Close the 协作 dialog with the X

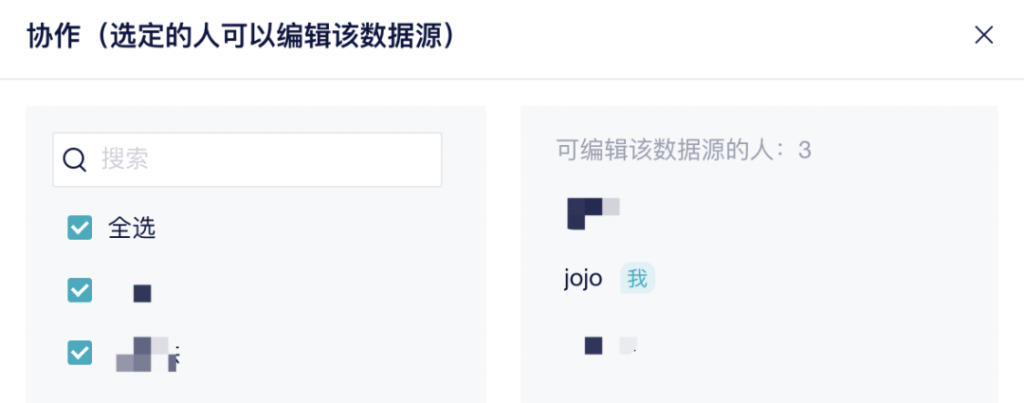(984, 36)
